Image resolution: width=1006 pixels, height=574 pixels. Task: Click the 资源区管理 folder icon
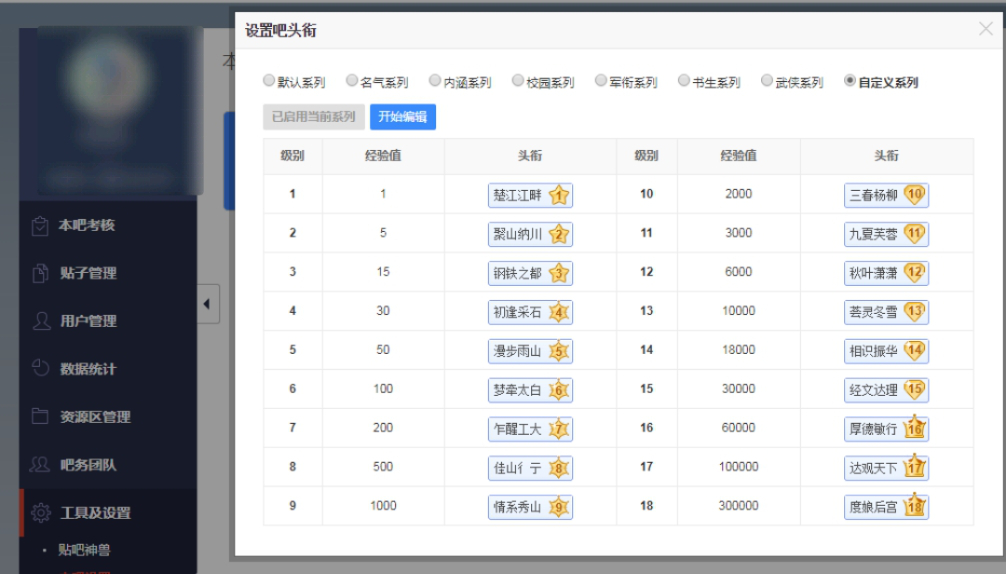[x=40, y=417]
